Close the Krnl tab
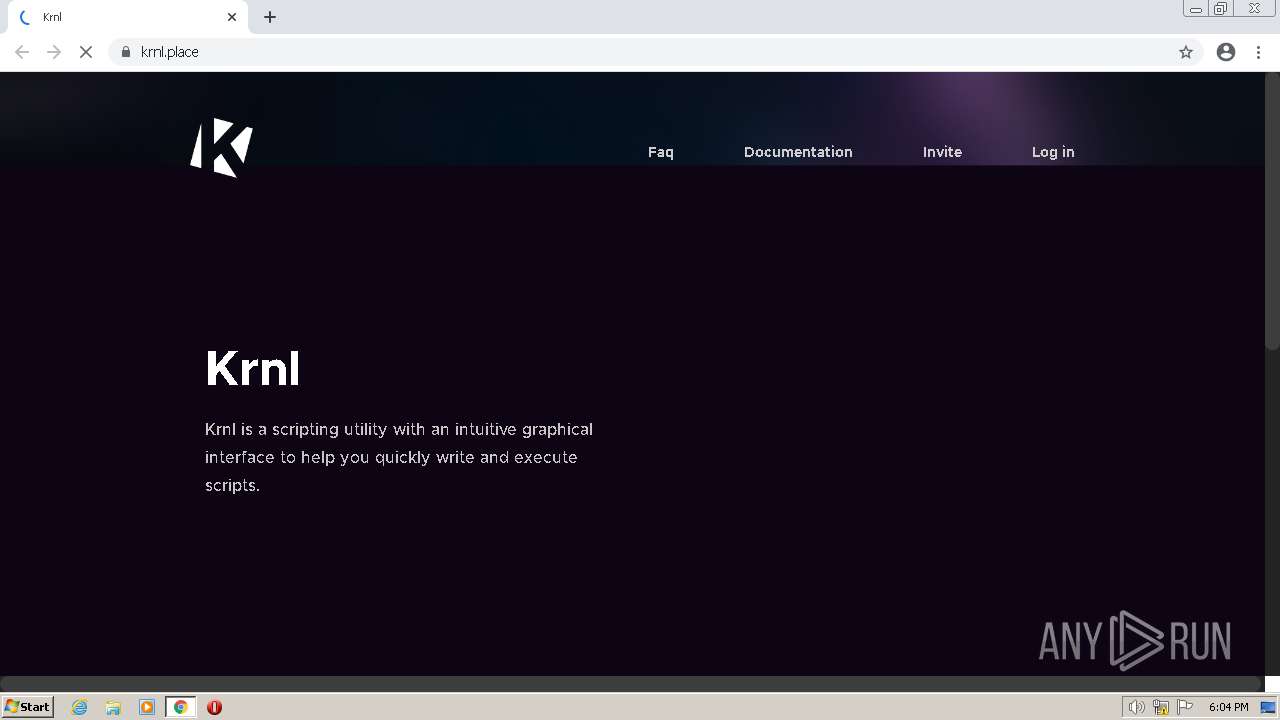This screenshot has height=720, width=1280. click(x=232, y=17)
